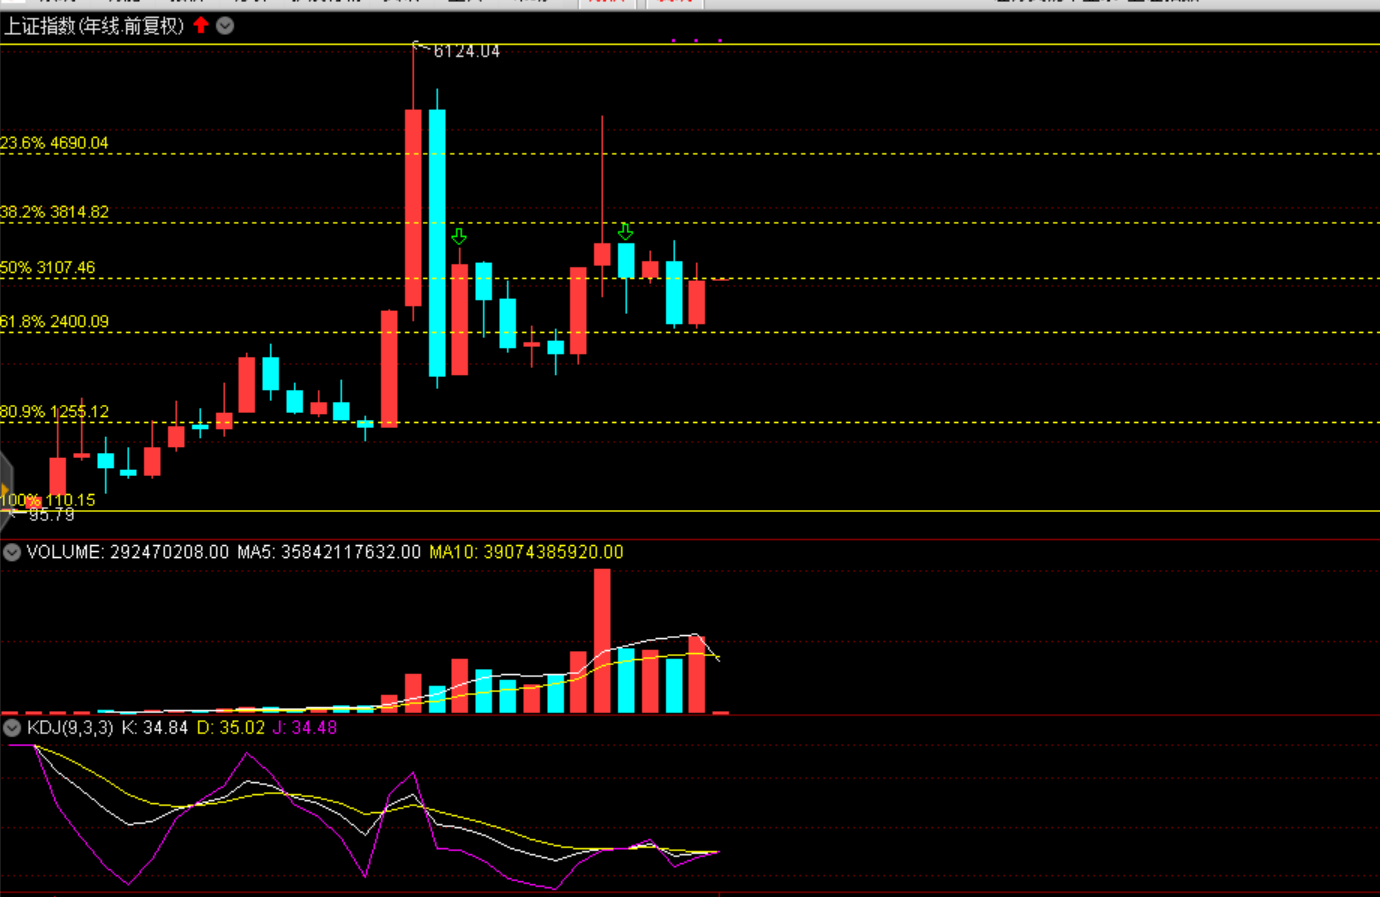The width and height of the screenshot is (1380, 897).
Task: Click the 80.9% 1255.12 retracement label
Action: click(x=54, y=412)
